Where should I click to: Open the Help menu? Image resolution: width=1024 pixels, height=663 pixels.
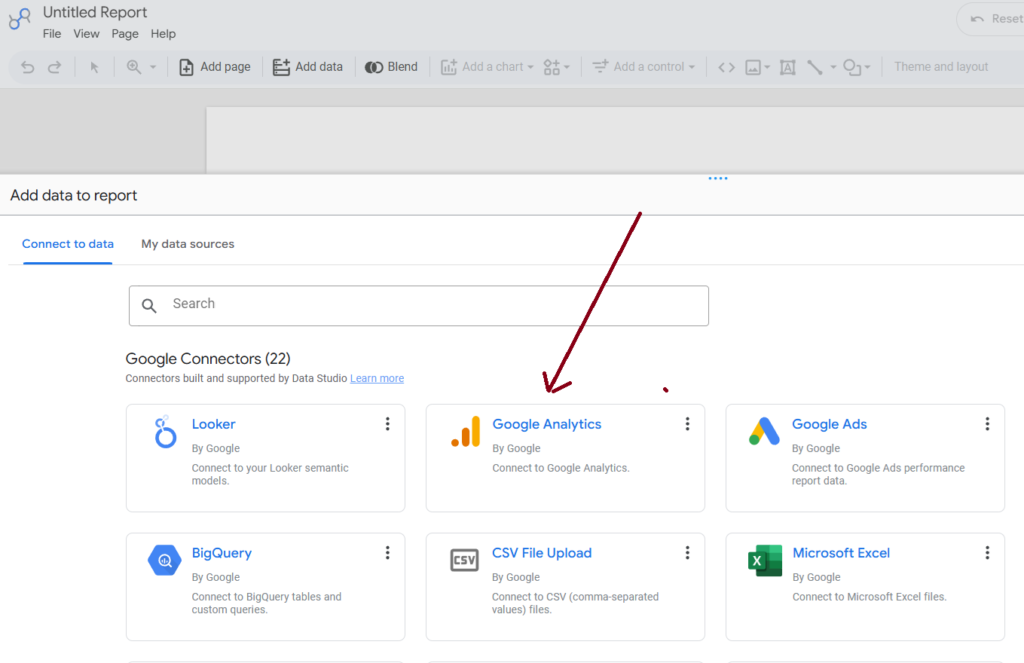pyautogui.click(x=163, y=34)
